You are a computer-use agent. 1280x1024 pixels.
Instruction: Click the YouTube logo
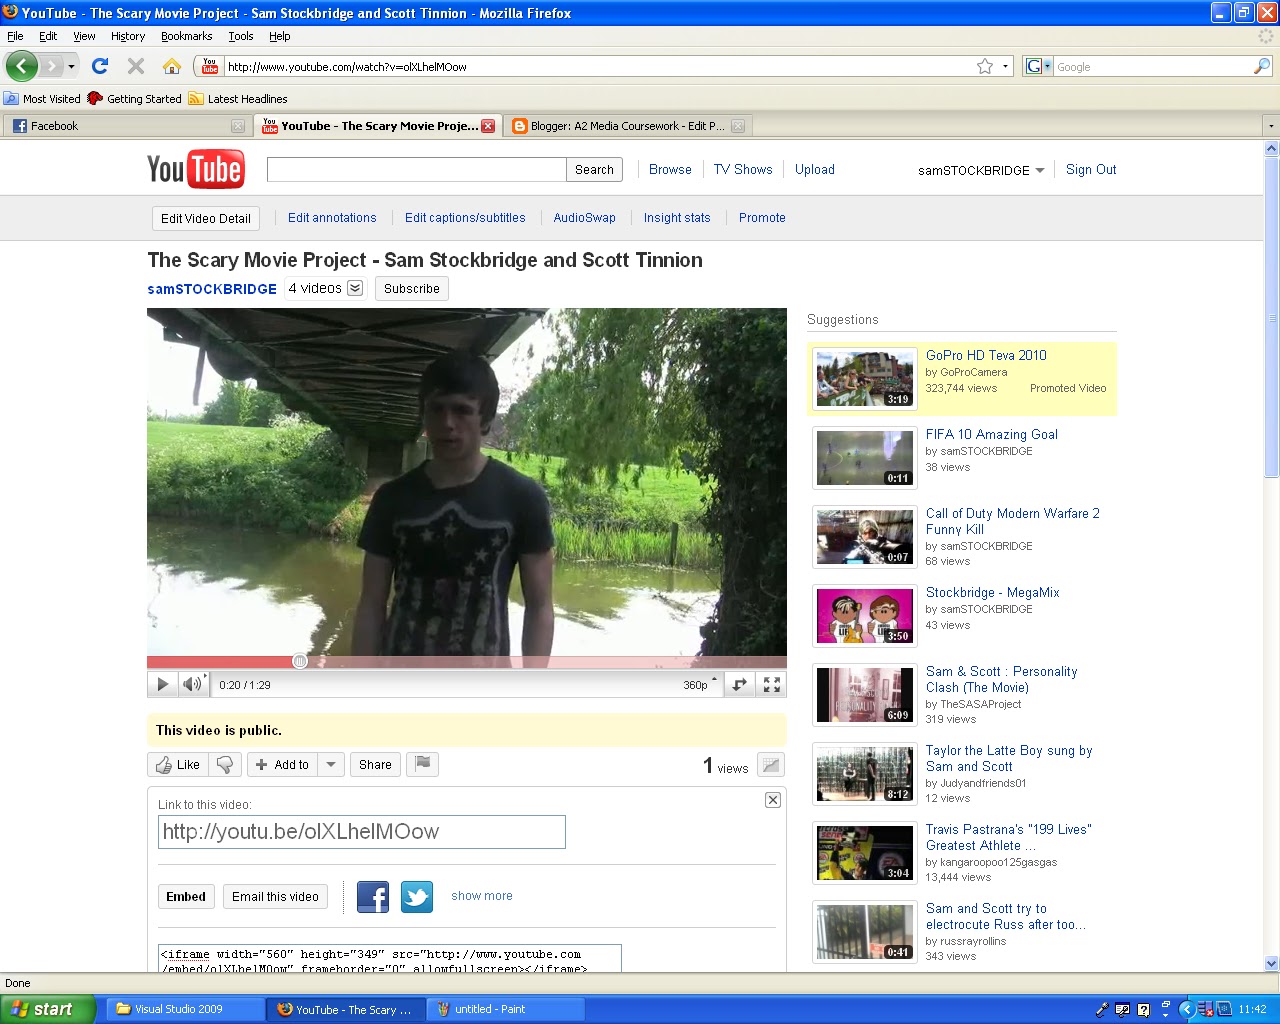(195, 169)
